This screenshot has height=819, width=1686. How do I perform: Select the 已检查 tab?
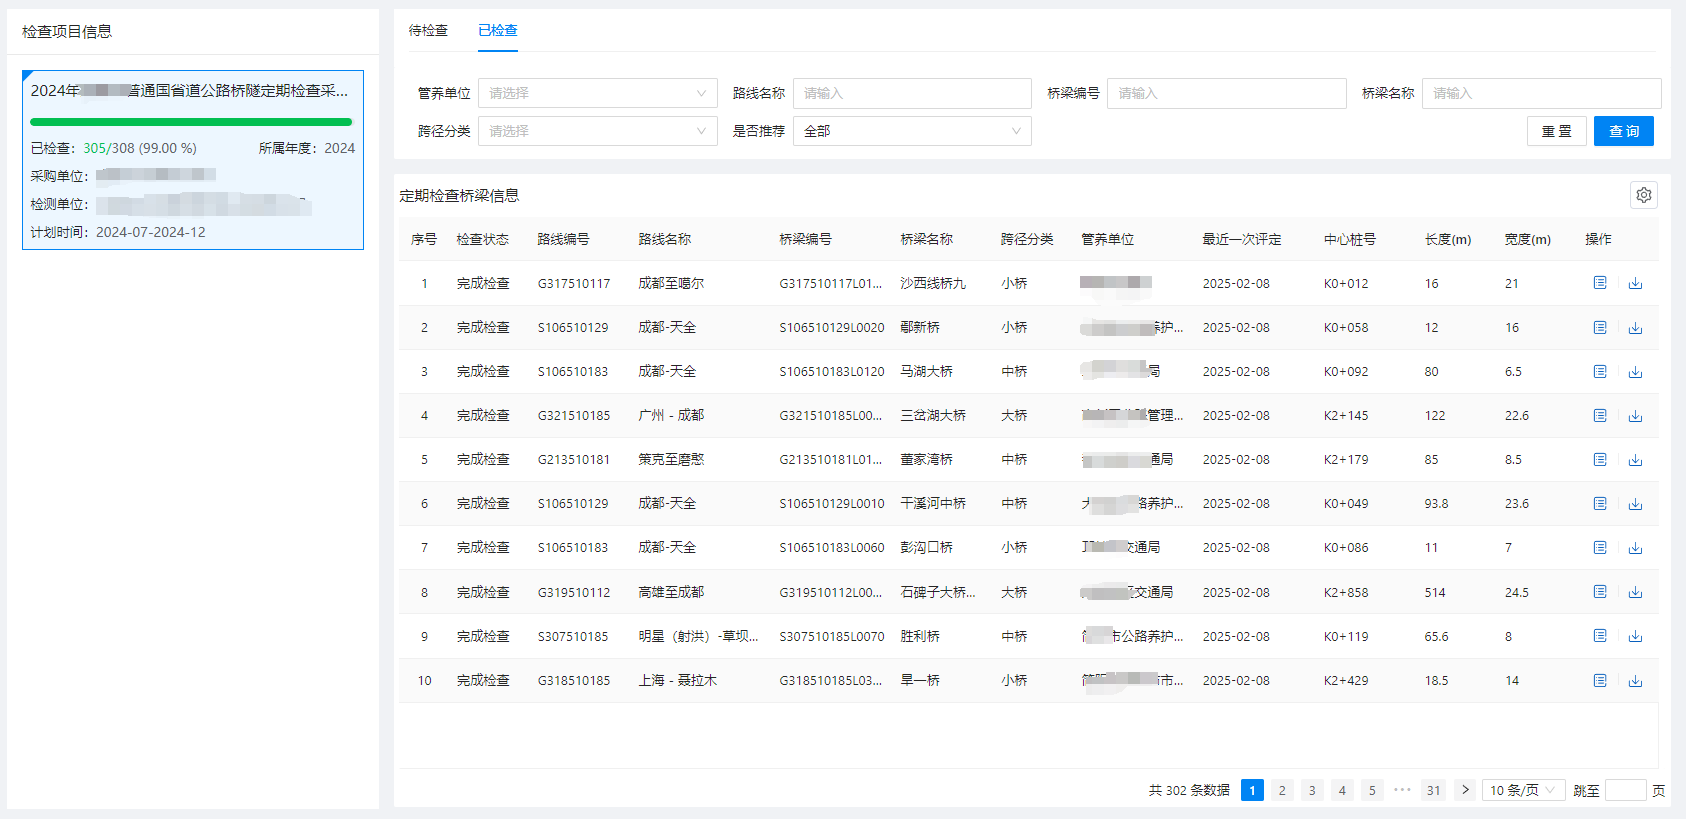click(498, 30)
